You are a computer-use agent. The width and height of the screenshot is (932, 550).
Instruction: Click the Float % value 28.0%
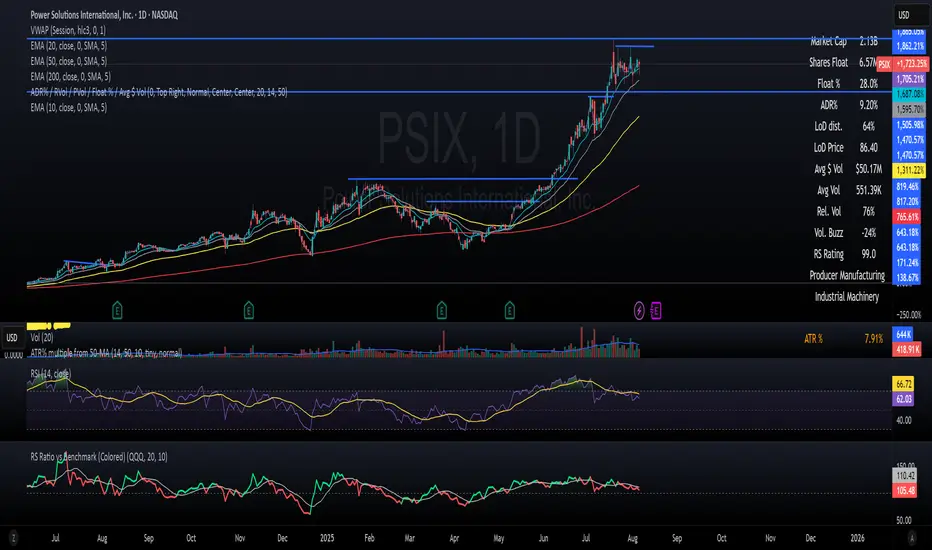[868, 84]
